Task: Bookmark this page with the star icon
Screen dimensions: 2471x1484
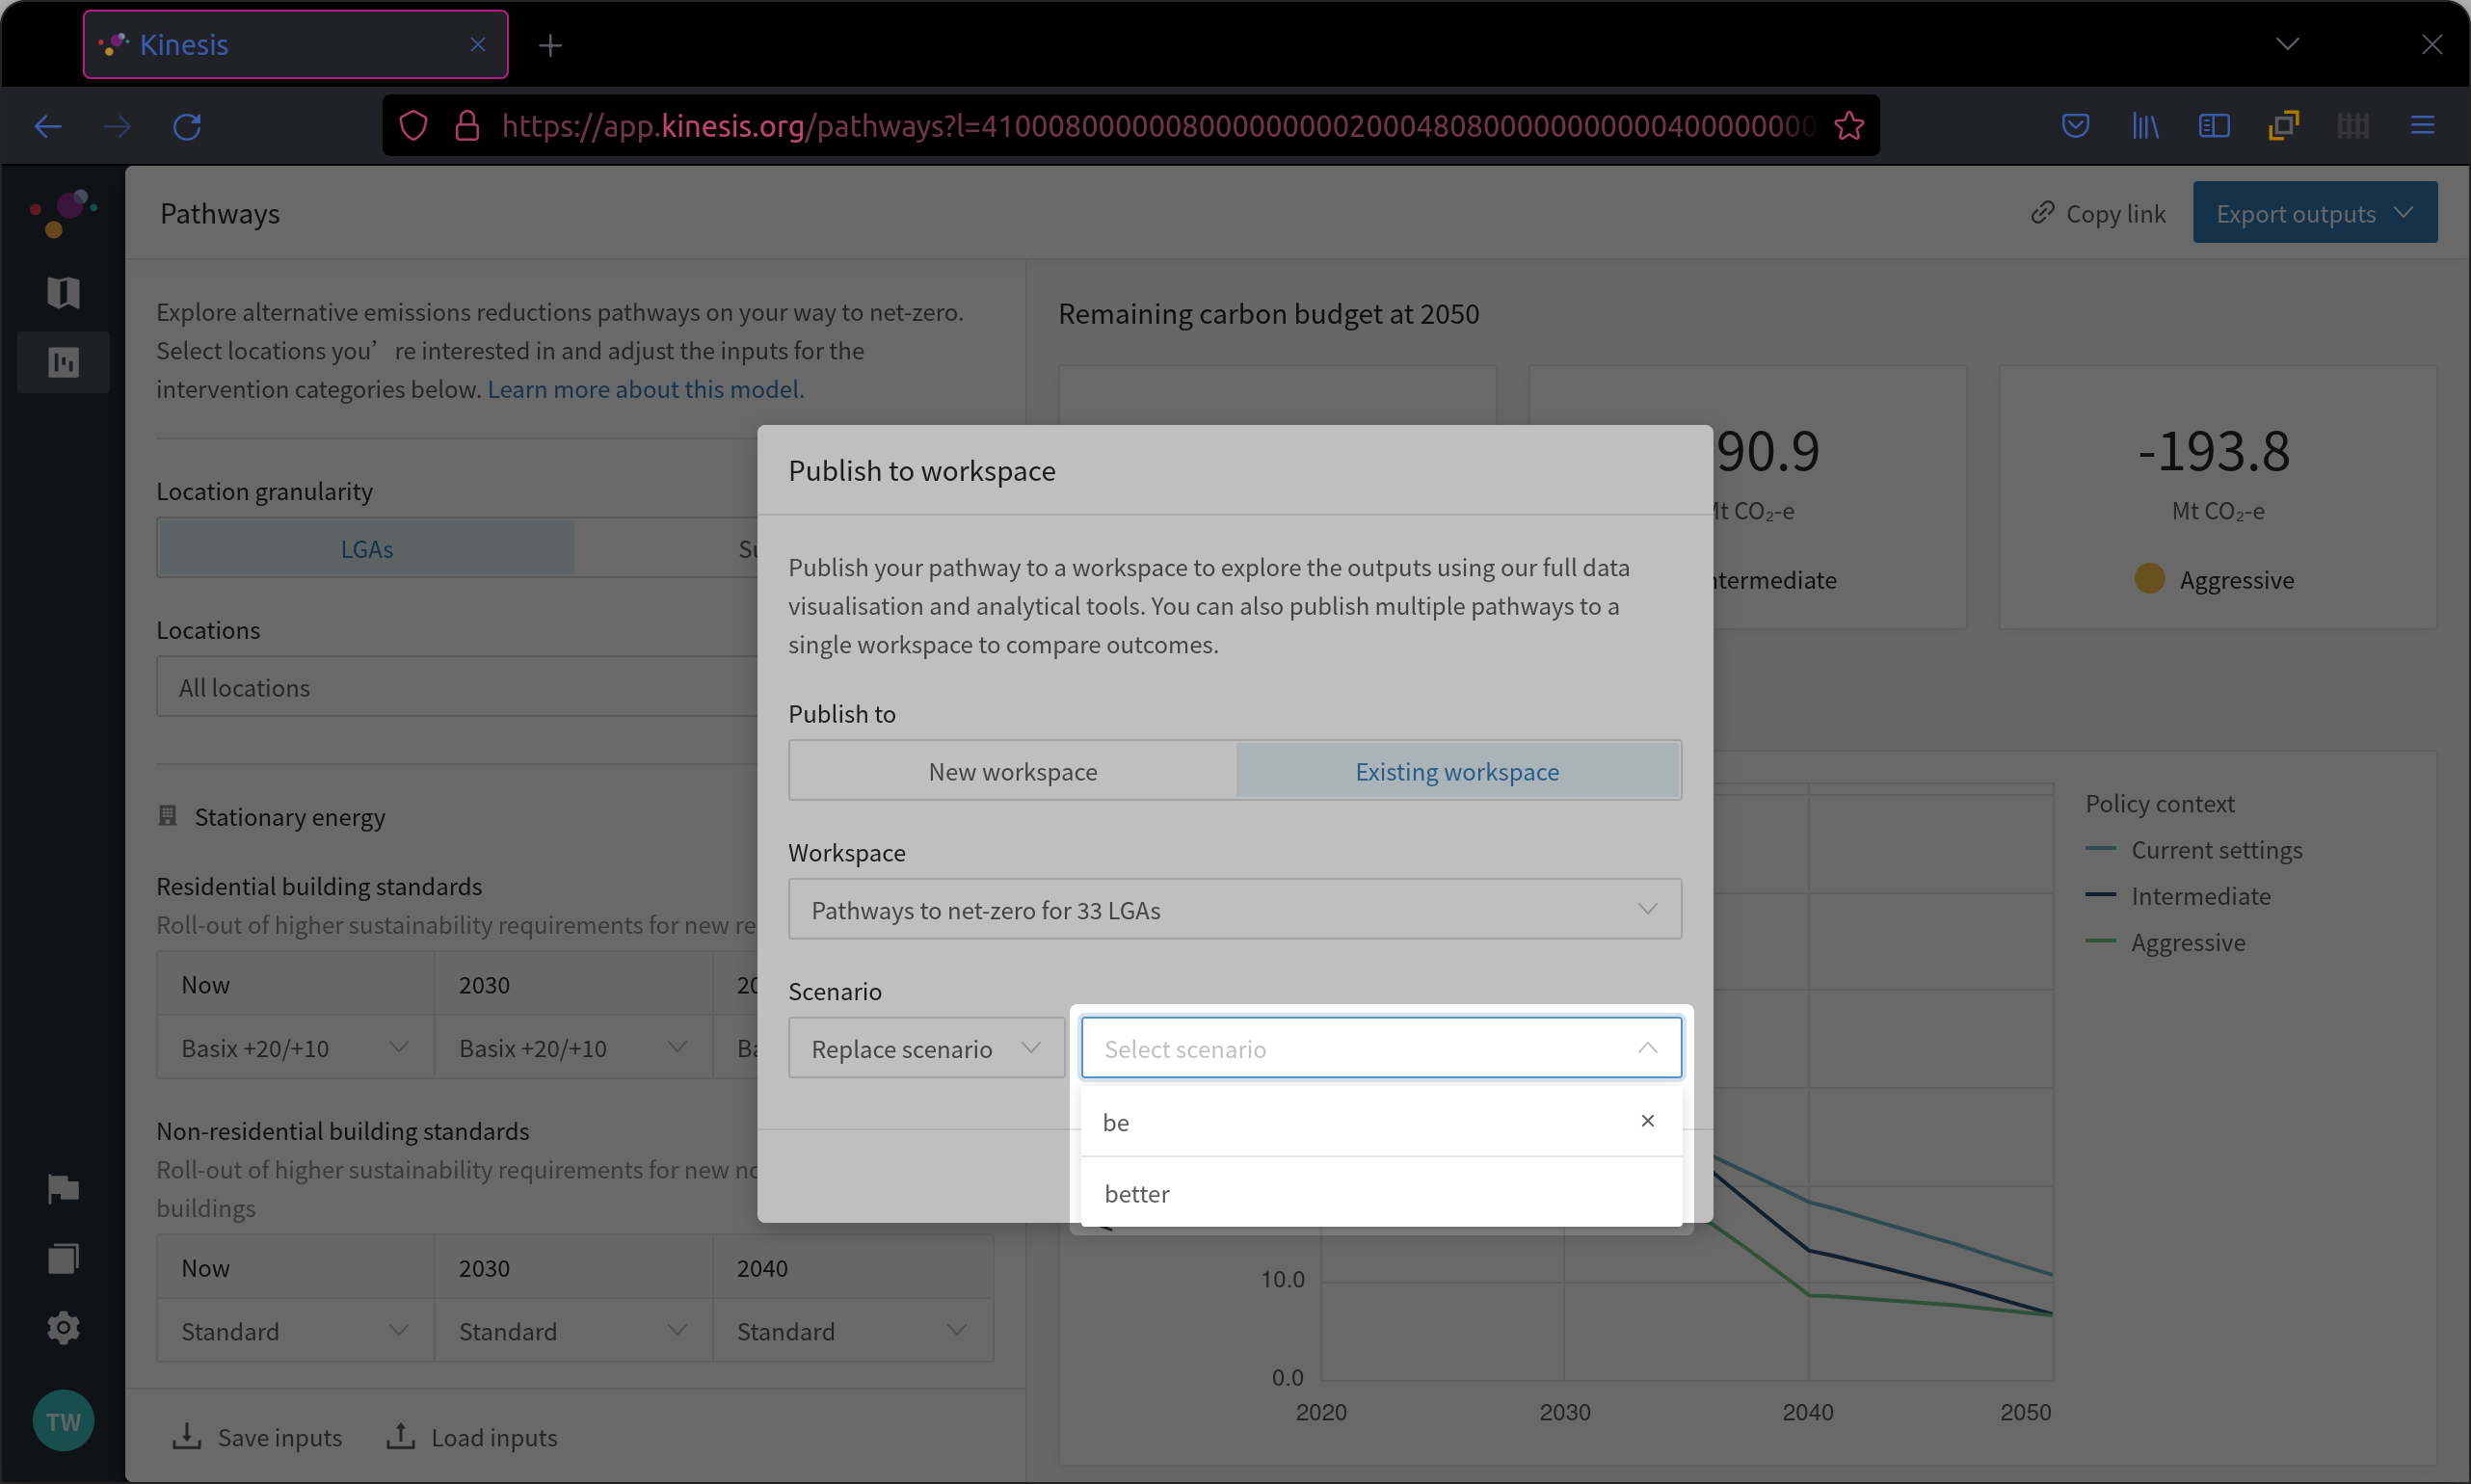Action: click(1849, 126)
